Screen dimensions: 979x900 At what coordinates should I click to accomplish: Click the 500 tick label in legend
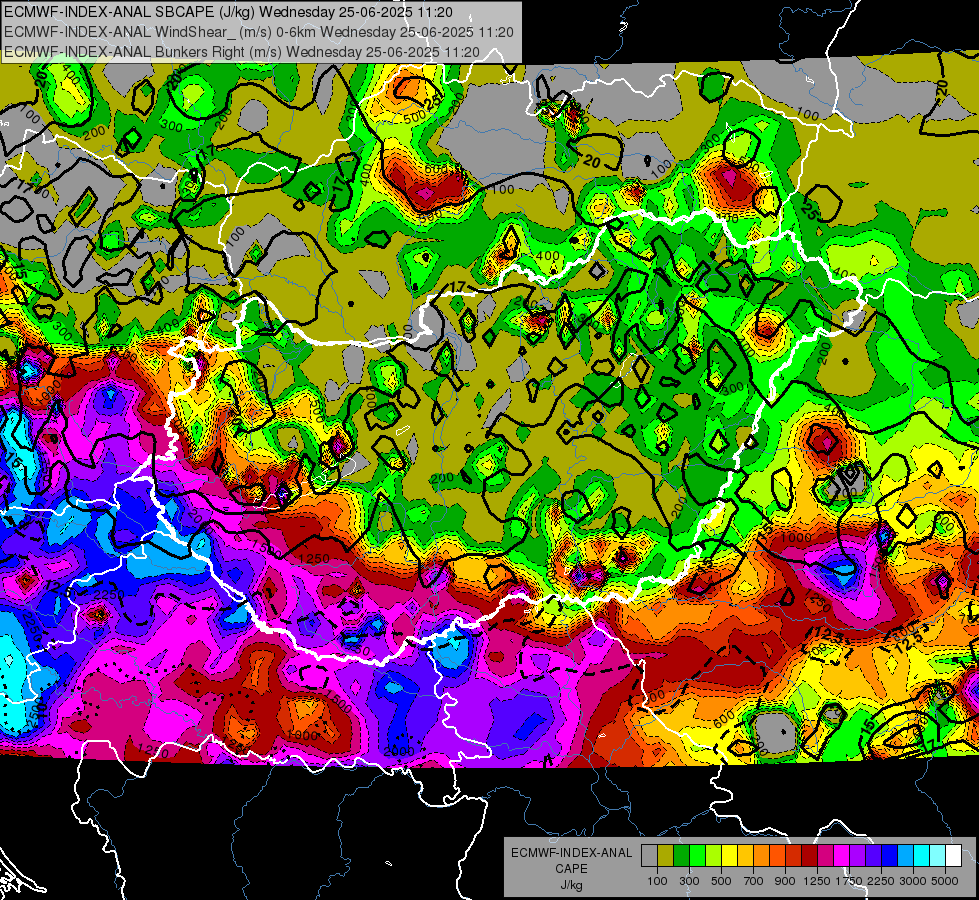pos(721,881)
